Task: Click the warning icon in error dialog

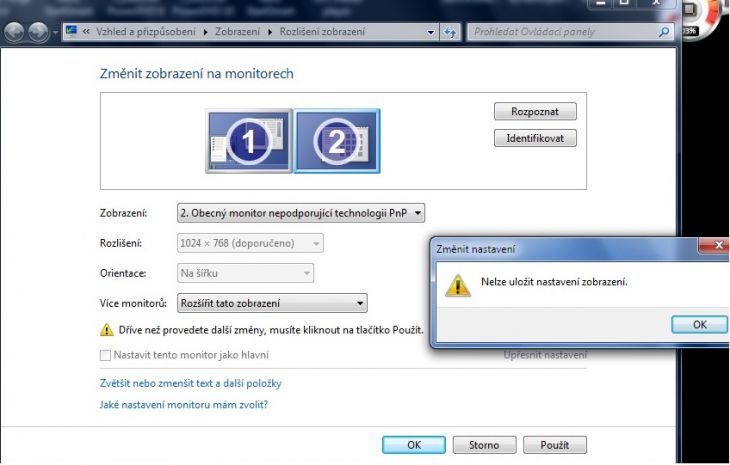Action: point(458,285)
